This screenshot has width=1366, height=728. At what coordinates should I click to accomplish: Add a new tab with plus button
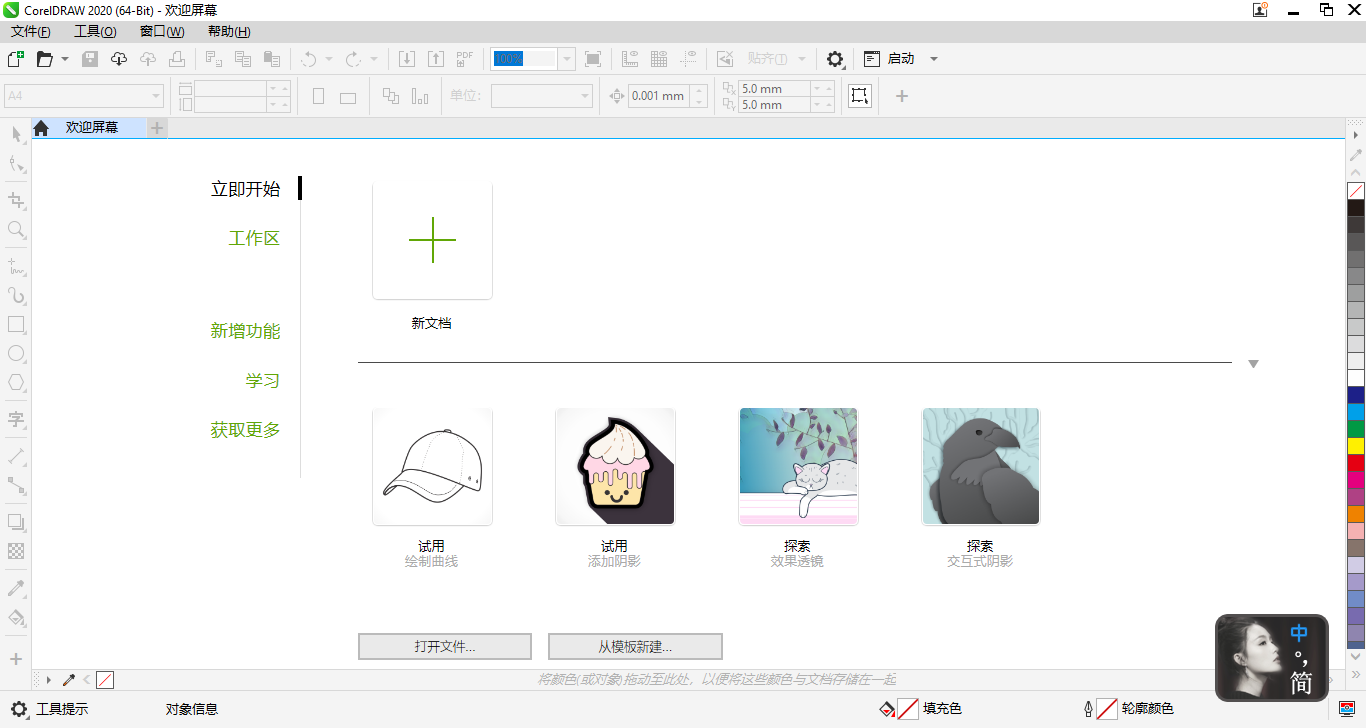click(x=157, y=128)
